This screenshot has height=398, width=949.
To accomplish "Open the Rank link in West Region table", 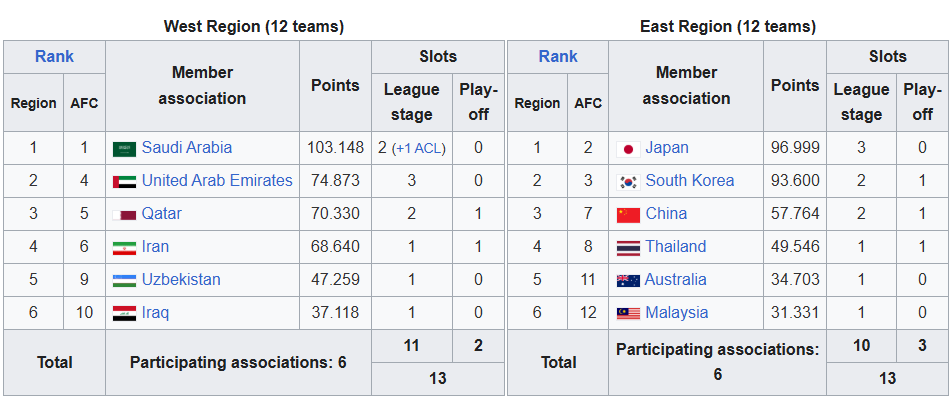I will point(54,57).
